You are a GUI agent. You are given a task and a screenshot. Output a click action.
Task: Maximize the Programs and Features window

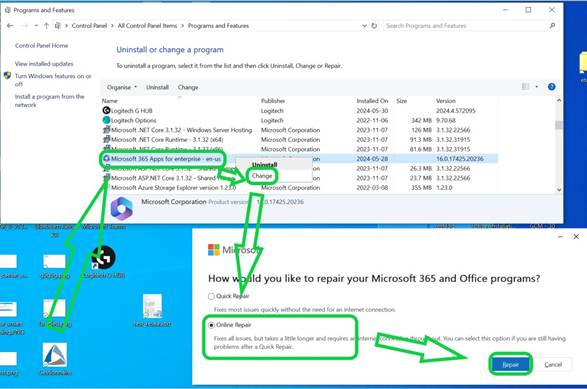click(x=528, y=10)
